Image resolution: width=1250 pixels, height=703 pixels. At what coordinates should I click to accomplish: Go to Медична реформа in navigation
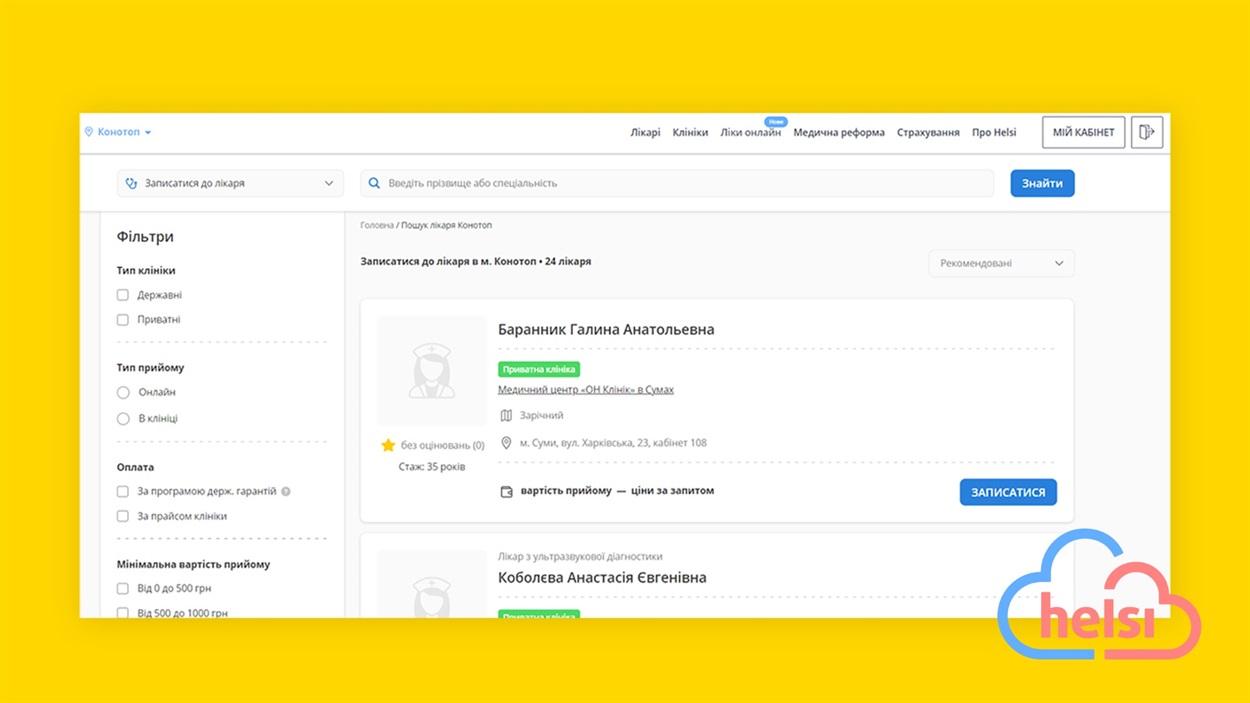pyautogui.click(x=838, y=133)
